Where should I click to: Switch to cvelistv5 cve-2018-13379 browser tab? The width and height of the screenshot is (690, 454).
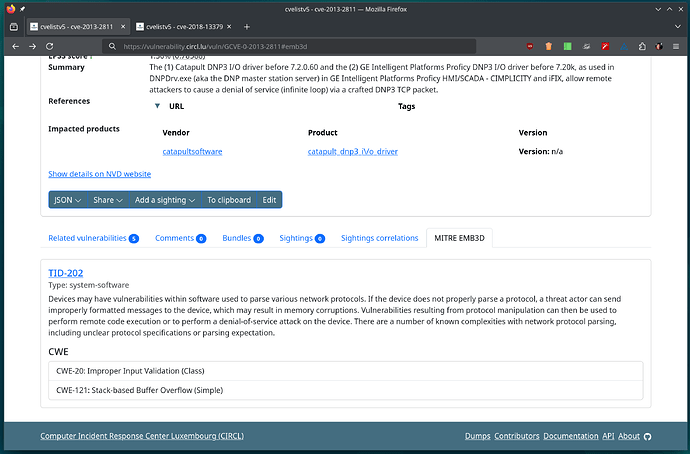coord(184,27)
